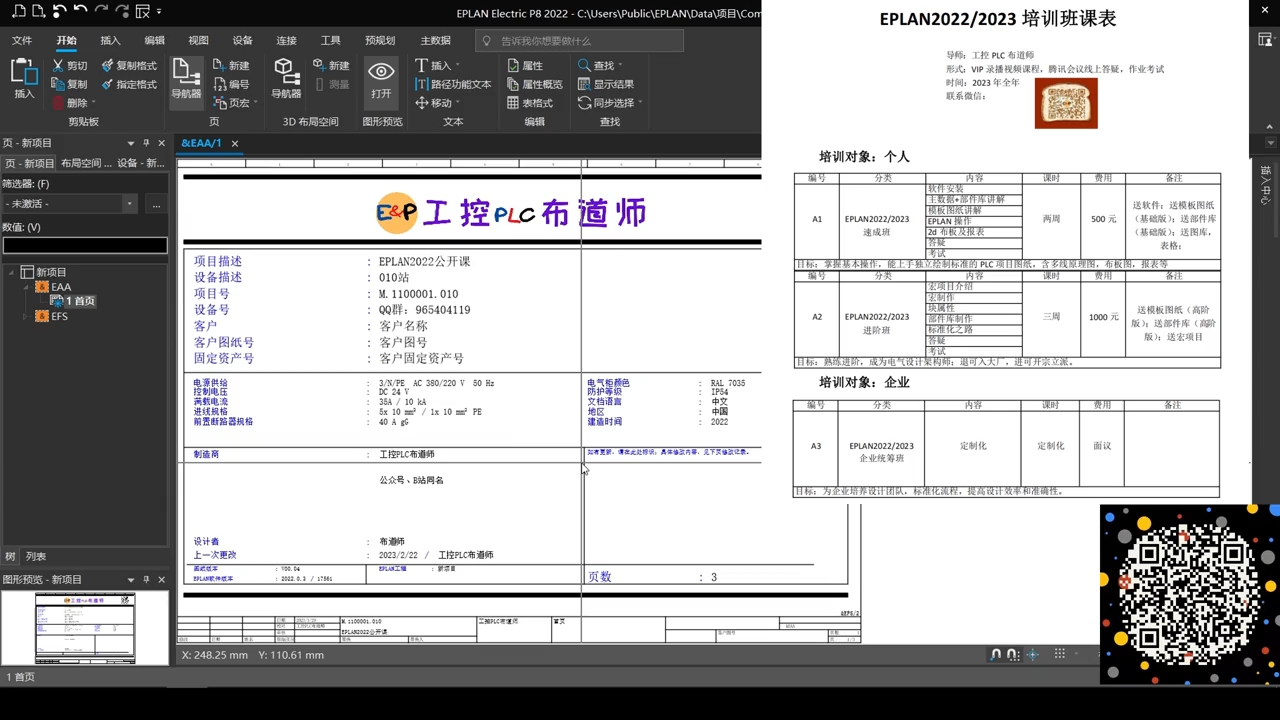Screen dimensions: 1280x720
Task: Click the filter ellipsis (...) button
Action: (156, 204)
